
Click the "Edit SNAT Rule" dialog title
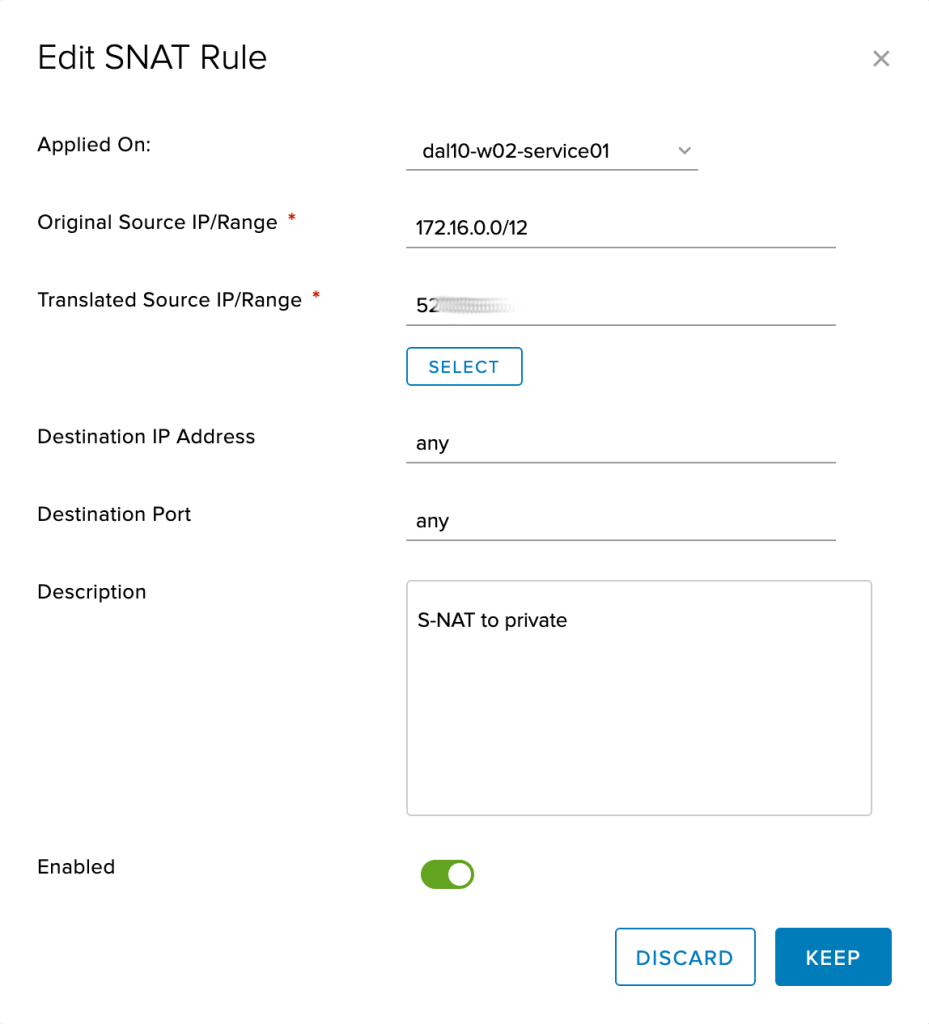point(152,58)
